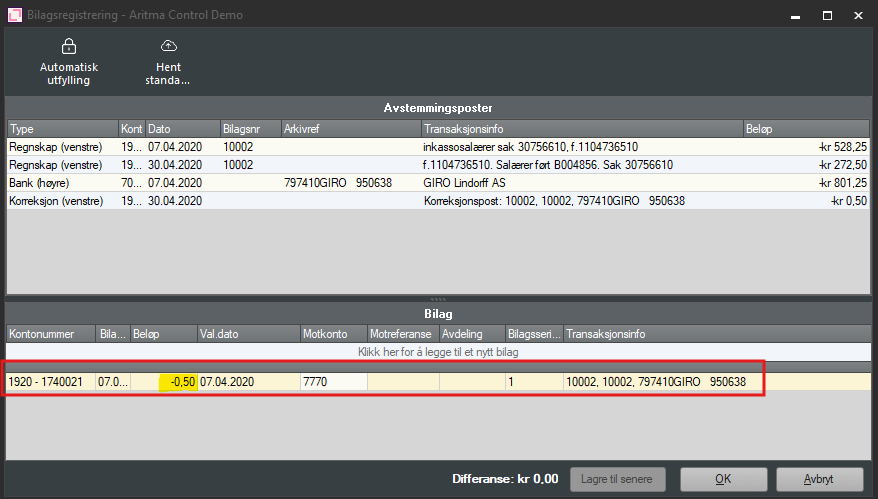Image resolution: width=878 pixels, height=499 pixels.
Task: Click the empty Motreferanse cell in Bilag row
Action: (402, 382)
